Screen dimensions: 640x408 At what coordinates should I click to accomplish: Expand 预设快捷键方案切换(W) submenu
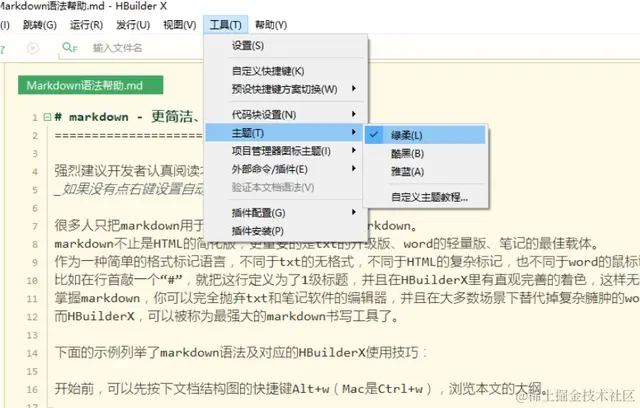[x=286, y=89]
